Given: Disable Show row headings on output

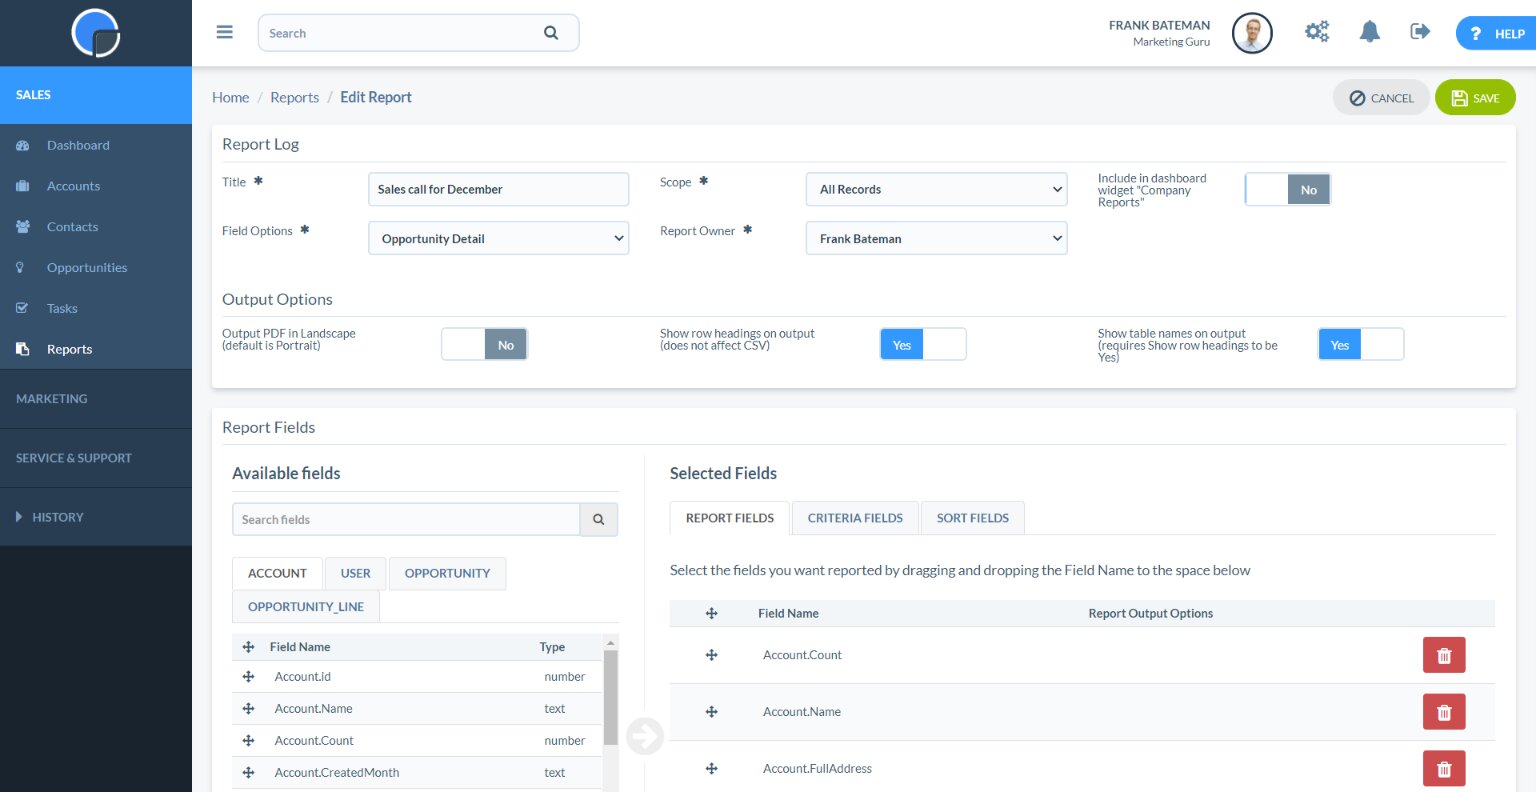Looking at the screenshot, I should (922, 345).
